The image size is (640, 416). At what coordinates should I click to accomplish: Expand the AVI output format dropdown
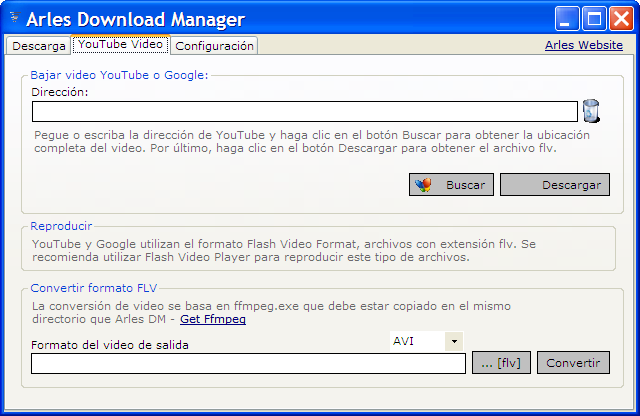click(x=454, y=341)
